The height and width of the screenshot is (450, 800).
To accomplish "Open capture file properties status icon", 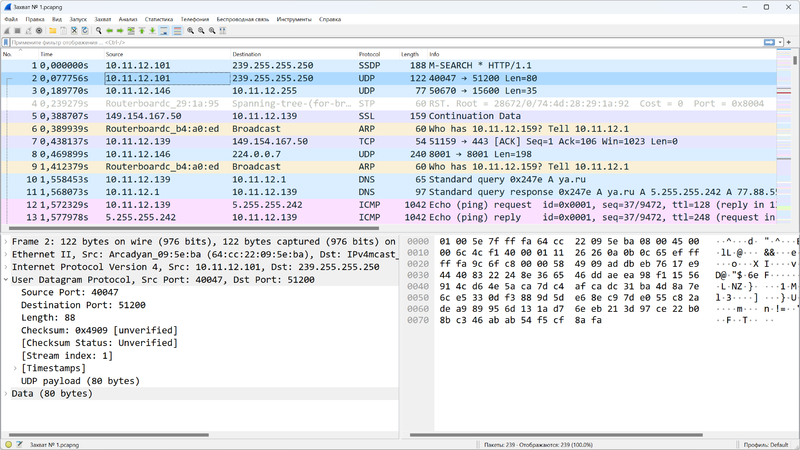I will point(19,444).
